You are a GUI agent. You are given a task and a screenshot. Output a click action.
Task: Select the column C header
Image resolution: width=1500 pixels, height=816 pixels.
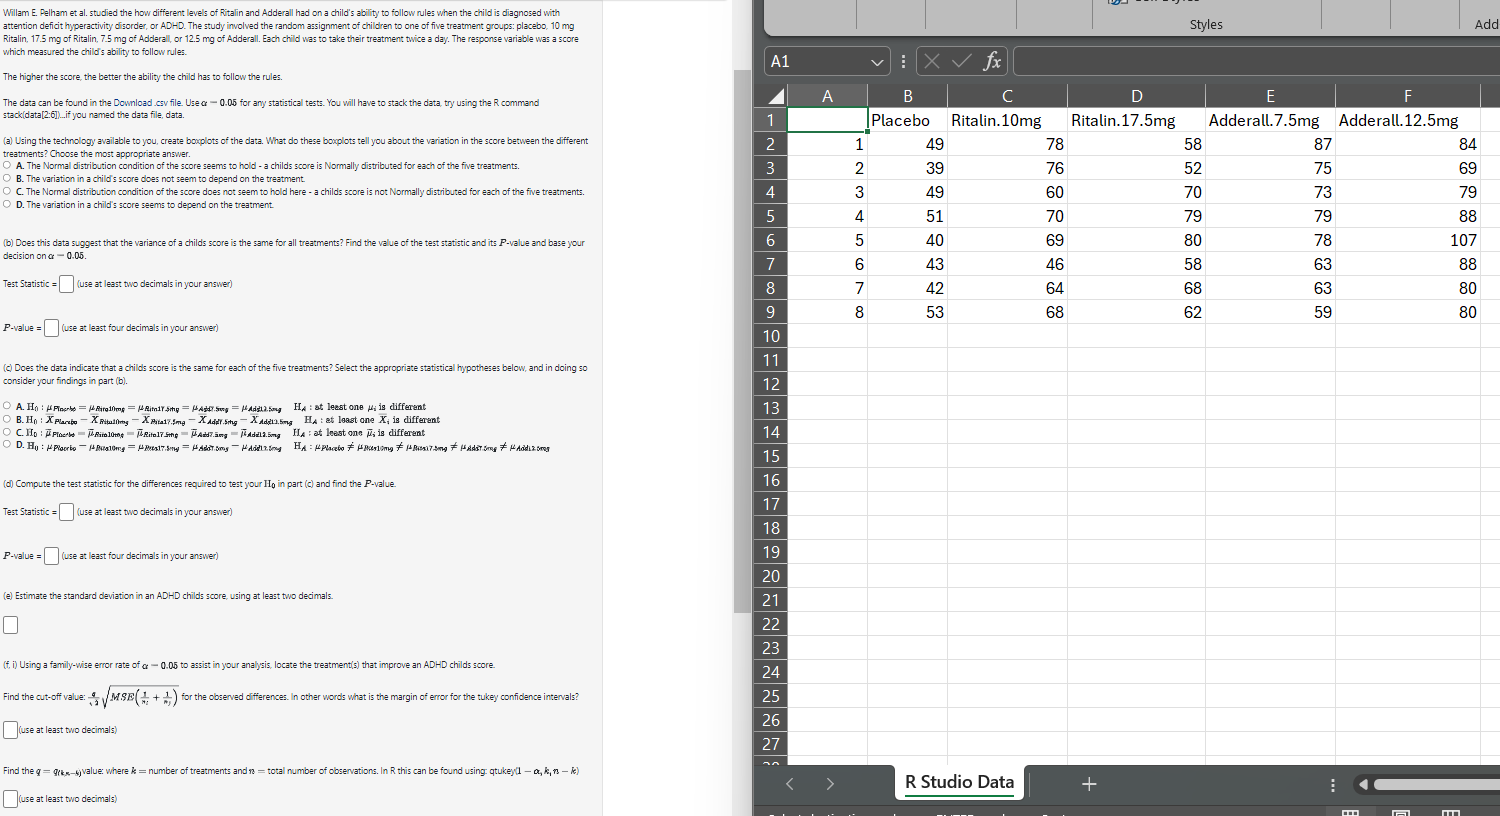point(1006,96)
